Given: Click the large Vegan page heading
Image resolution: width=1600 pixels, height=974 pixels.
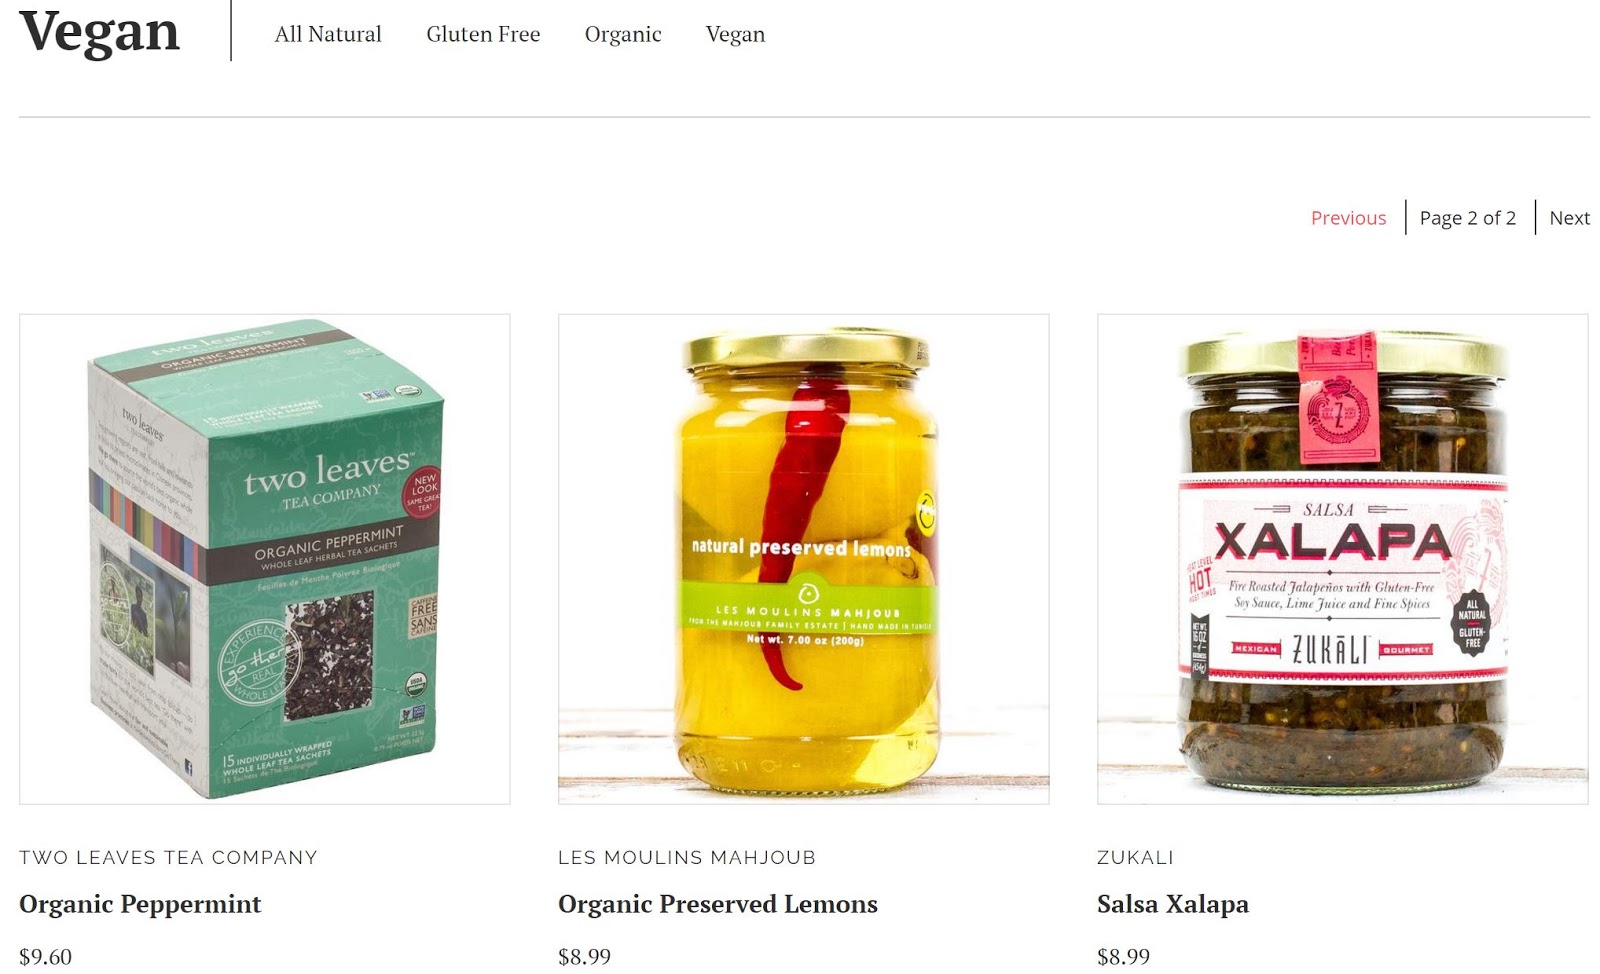Looking at the screenshot, I should (99, 33).
